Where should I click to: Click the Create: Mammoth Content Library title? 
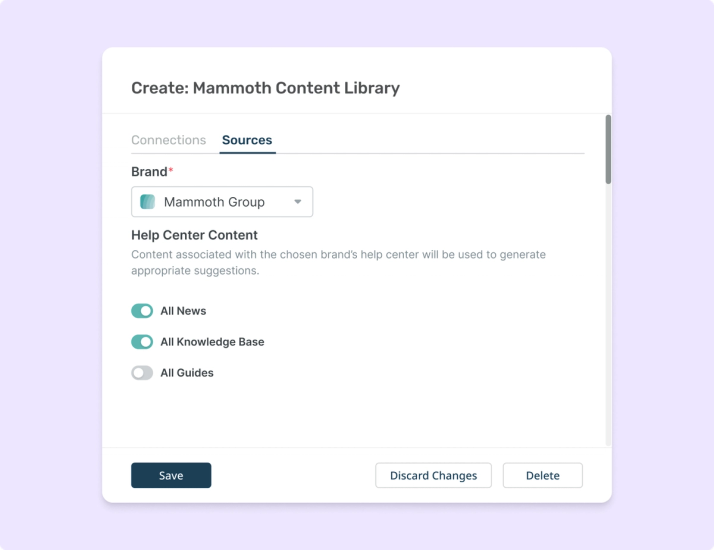[265, 88]
